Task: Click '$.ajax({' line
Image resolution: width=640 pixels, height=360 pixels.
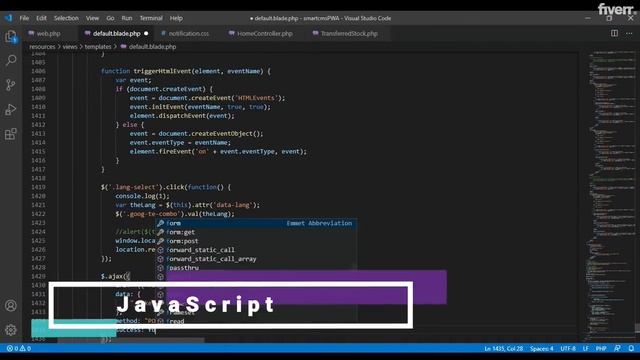Action: [x=116, y=276]
